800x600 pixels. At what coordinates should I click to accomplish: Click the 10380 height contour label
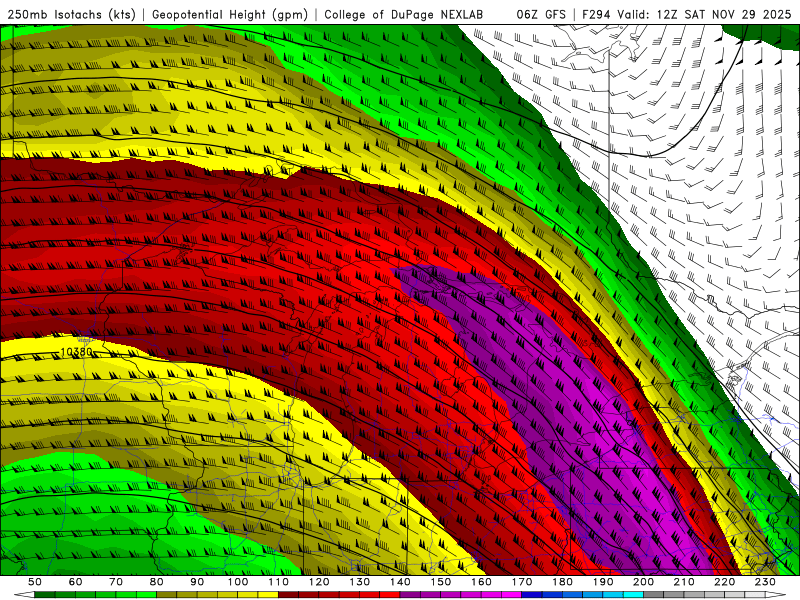tap(77, 352)
